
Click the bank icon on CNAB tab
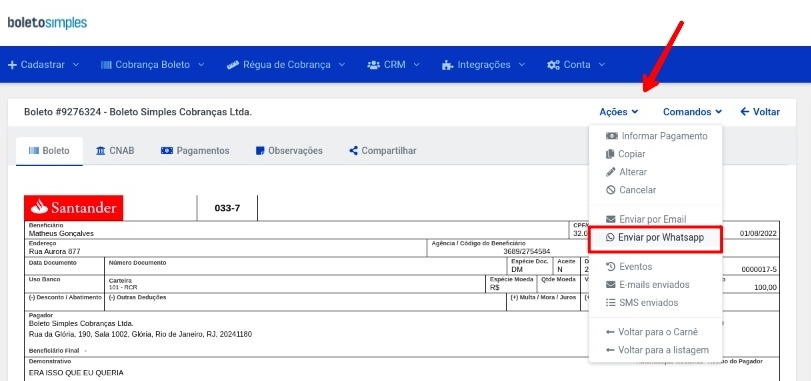101,151
